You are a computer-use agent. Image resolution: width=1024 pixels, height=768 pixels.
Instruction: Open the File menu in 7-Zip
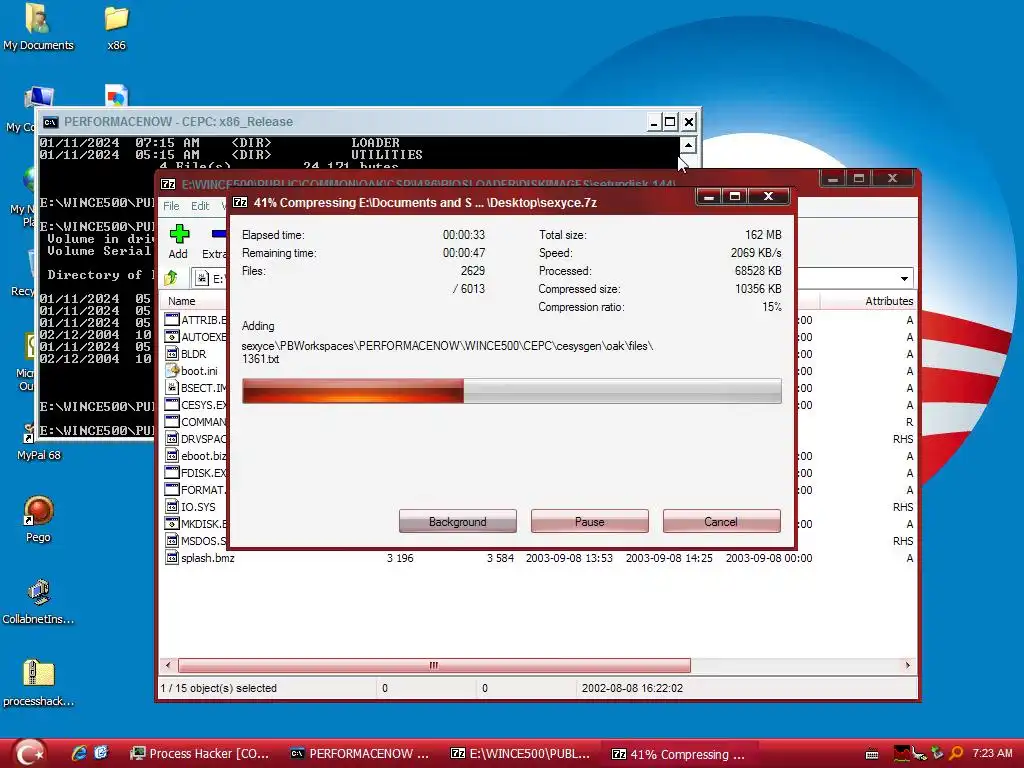pyautogui.click(x=171, y=206)
